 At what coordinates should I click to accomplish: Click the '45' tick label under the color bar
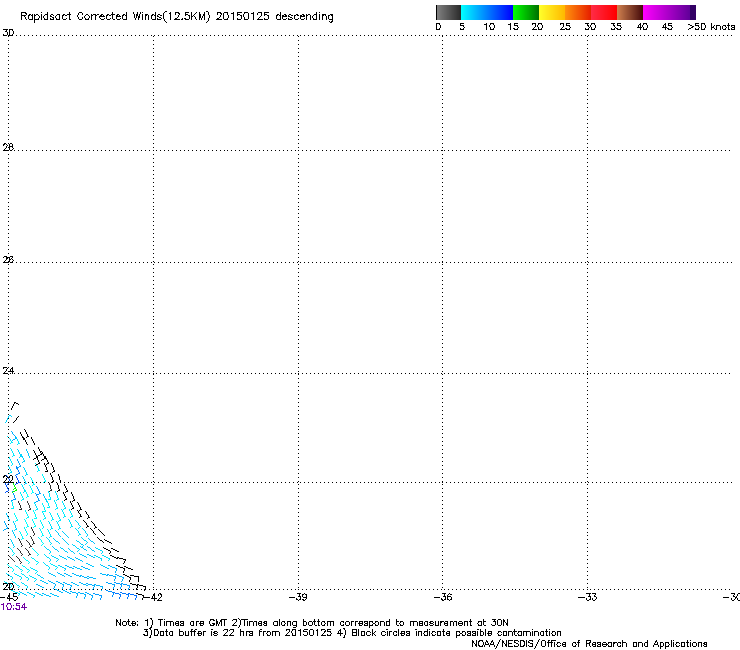[x=667, y=27]
